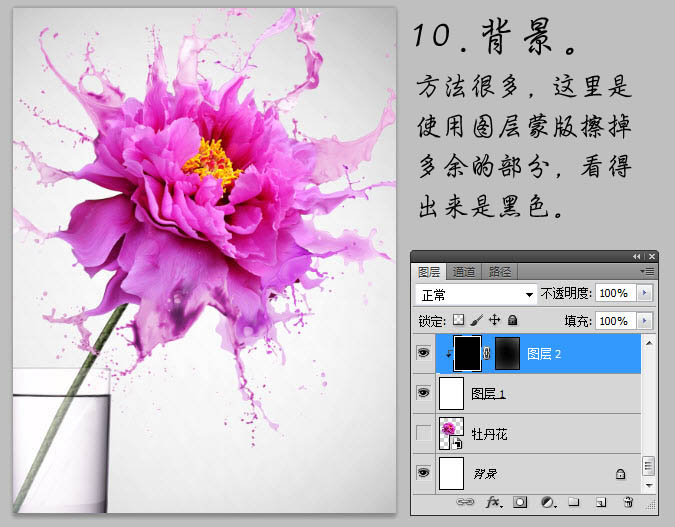
Task: Toggle visibility of 图层 1
Action: tap(424, 394)
